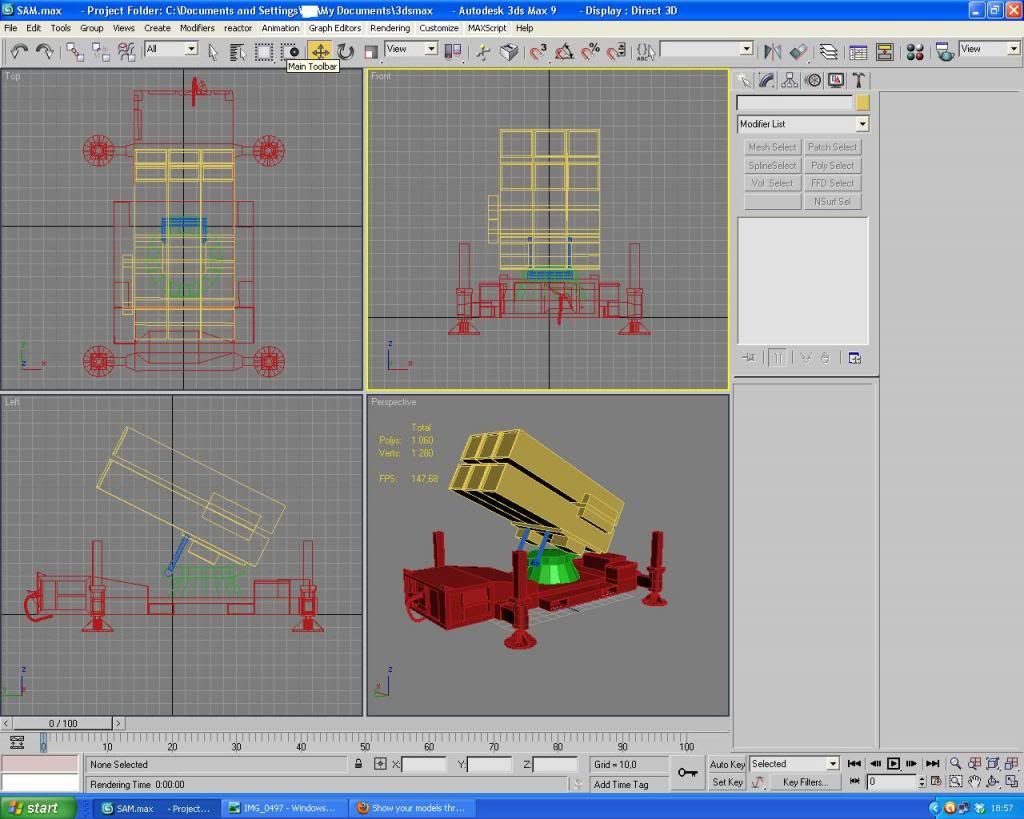Click the yellow object color swatch

862,103
